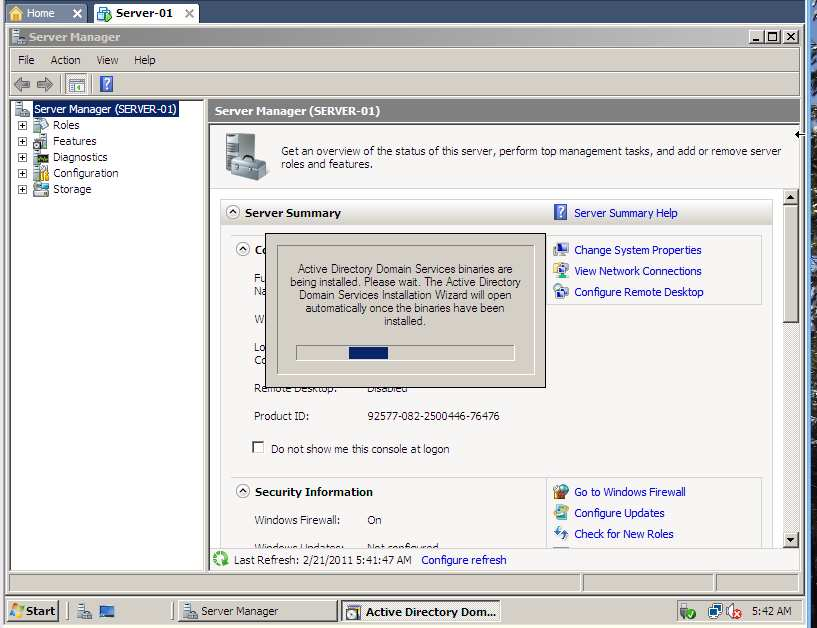Open the Help menu

[x=145, y=60]
